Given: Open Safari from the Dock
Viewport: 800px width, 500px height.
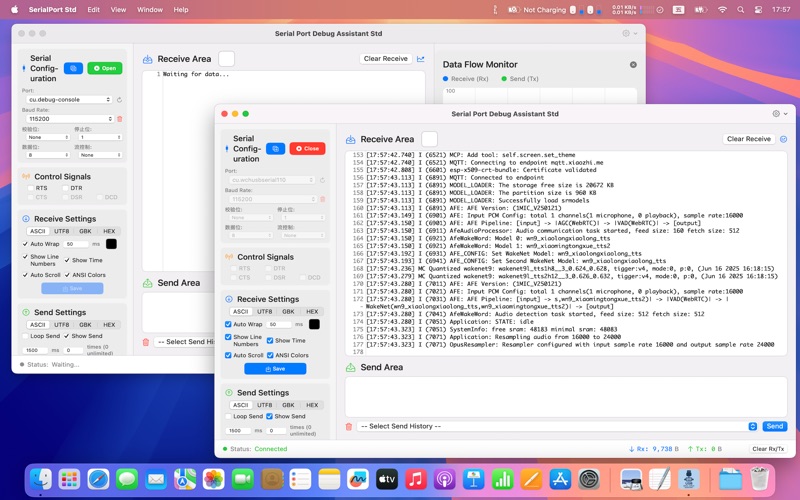Looking at the screenshot, I should coord(98,479).
